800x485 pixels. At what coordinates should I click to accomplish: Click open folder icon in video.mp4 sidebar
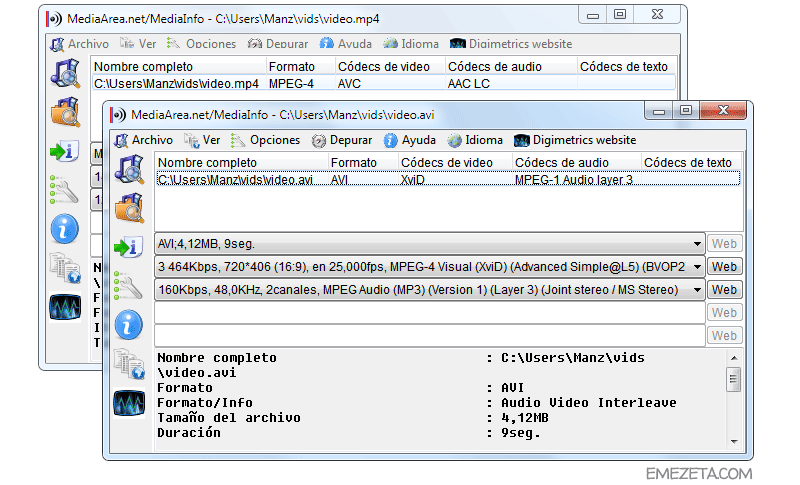point(65,112)
